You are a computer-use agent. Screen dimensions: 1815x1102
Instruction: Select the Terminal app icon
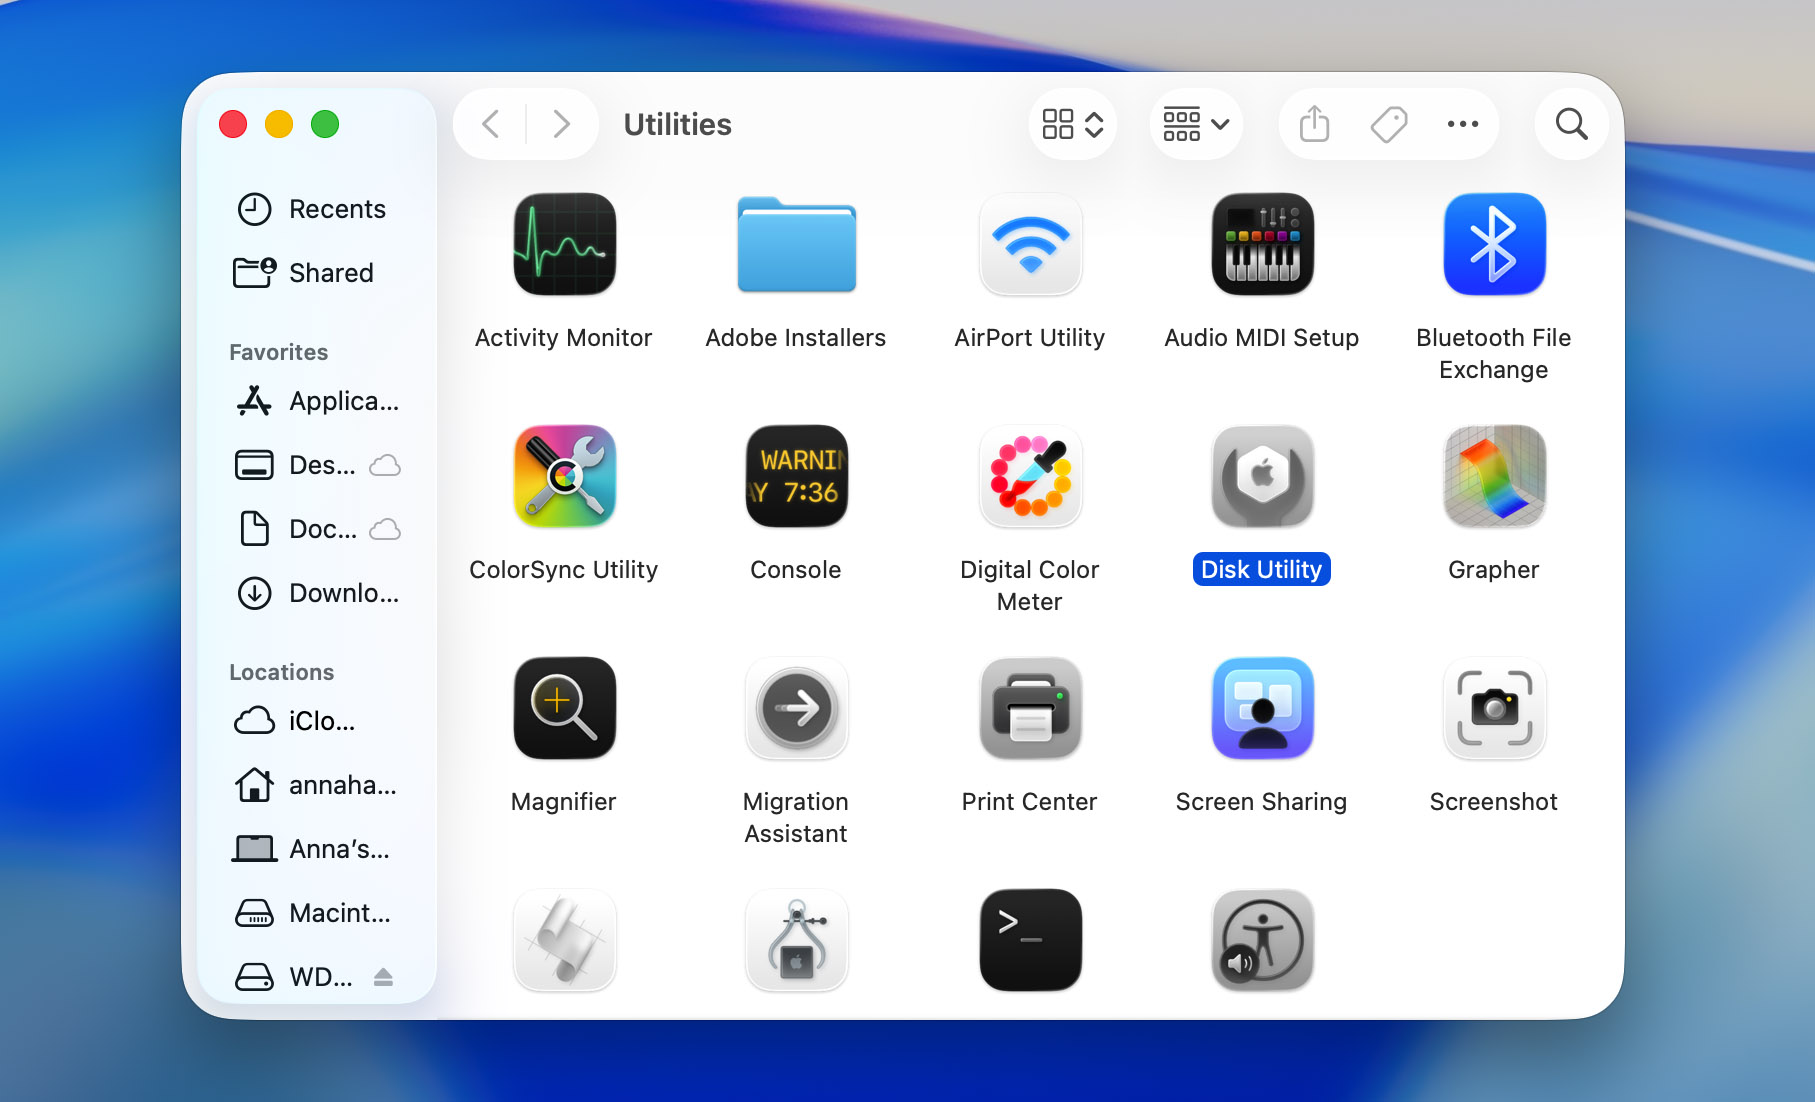click(1030, 940)
